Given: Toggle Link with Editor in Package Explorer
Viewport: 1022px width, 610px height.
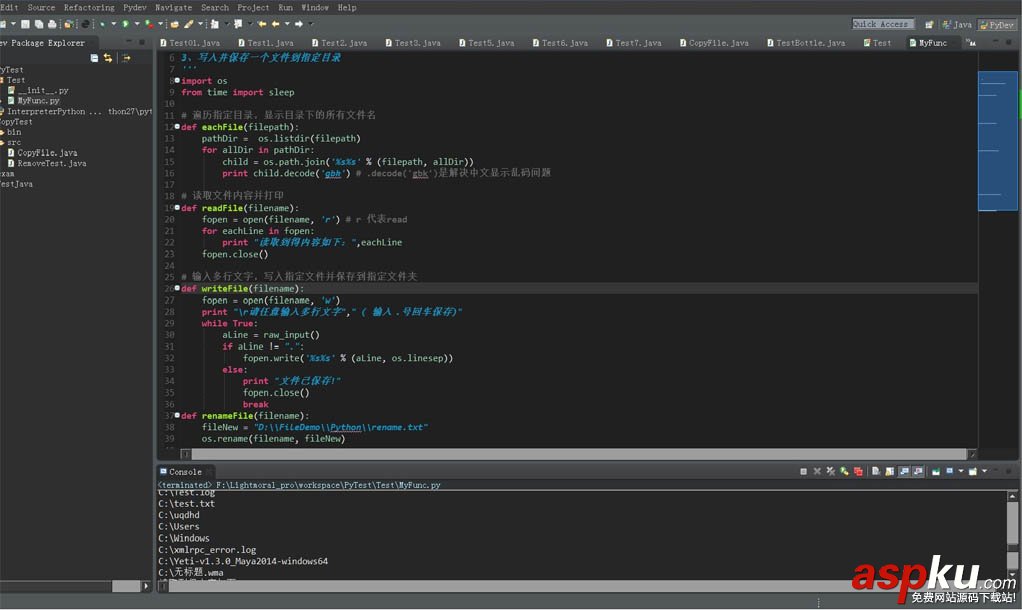Looking at the screenshot, I should 108,58.
